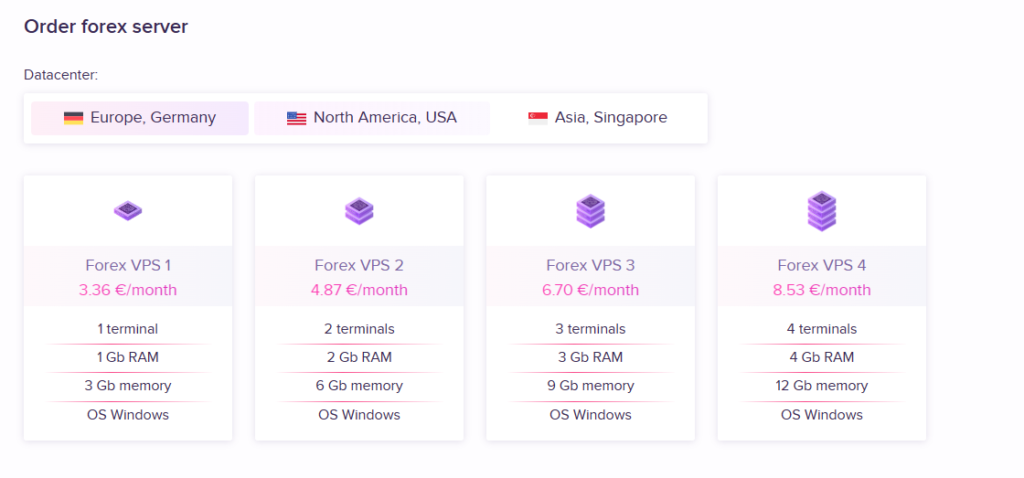This screenshot has height=478, width=1024.
Task: Click the 6.70 €/month price
Action: tap(590, 290)
